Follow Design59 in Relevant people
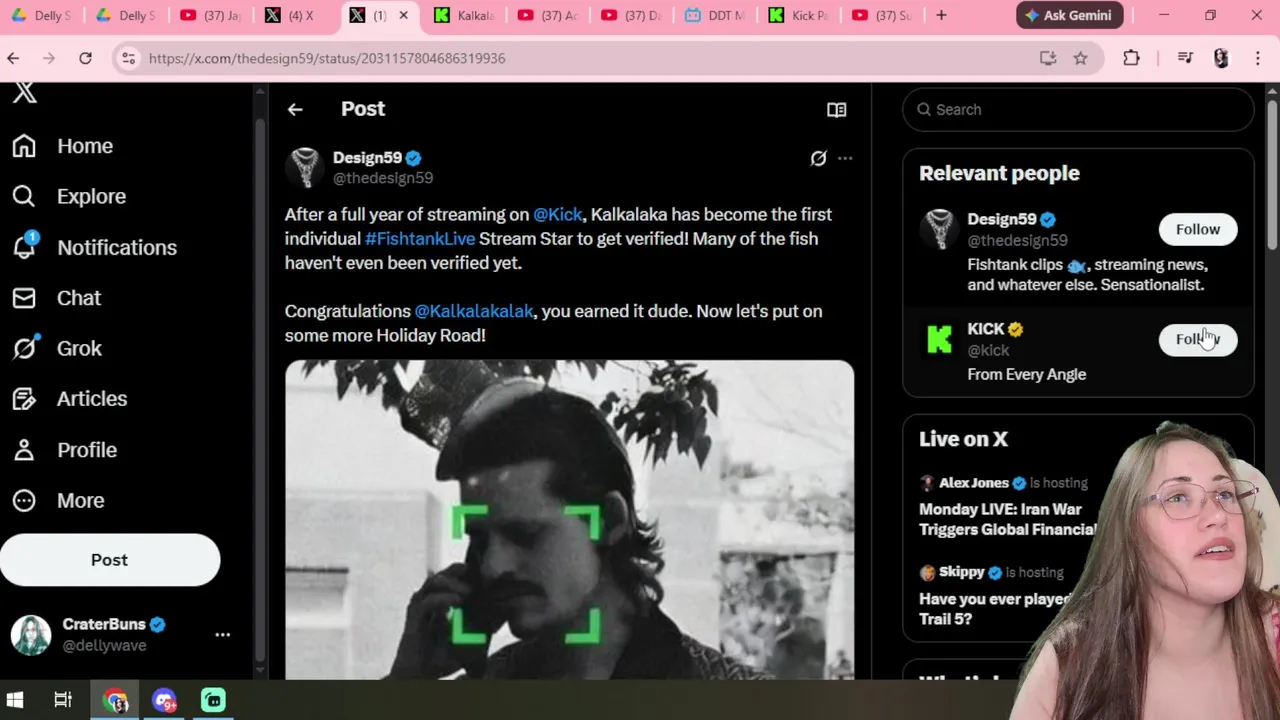1280x720 pixels. (1198, 229)
